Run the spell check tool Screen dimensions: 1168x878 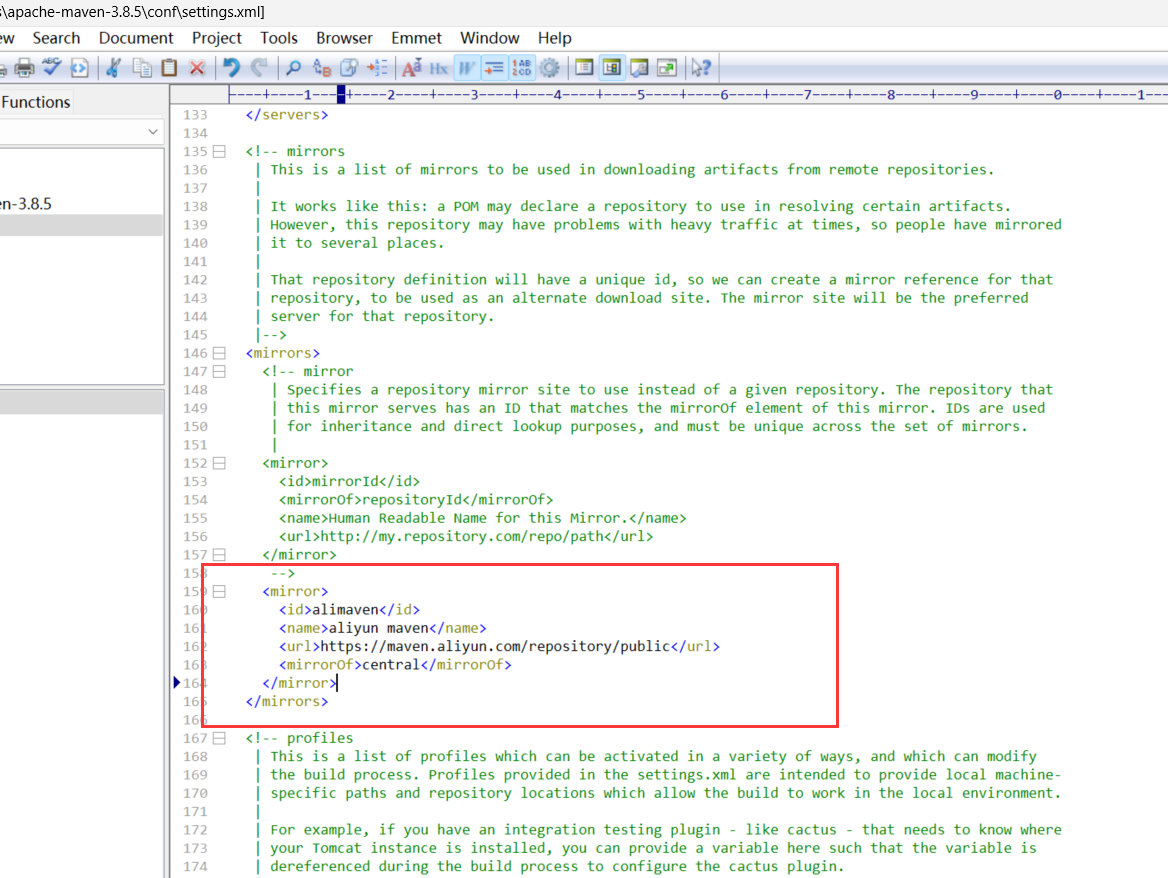(x=52, y=68)
